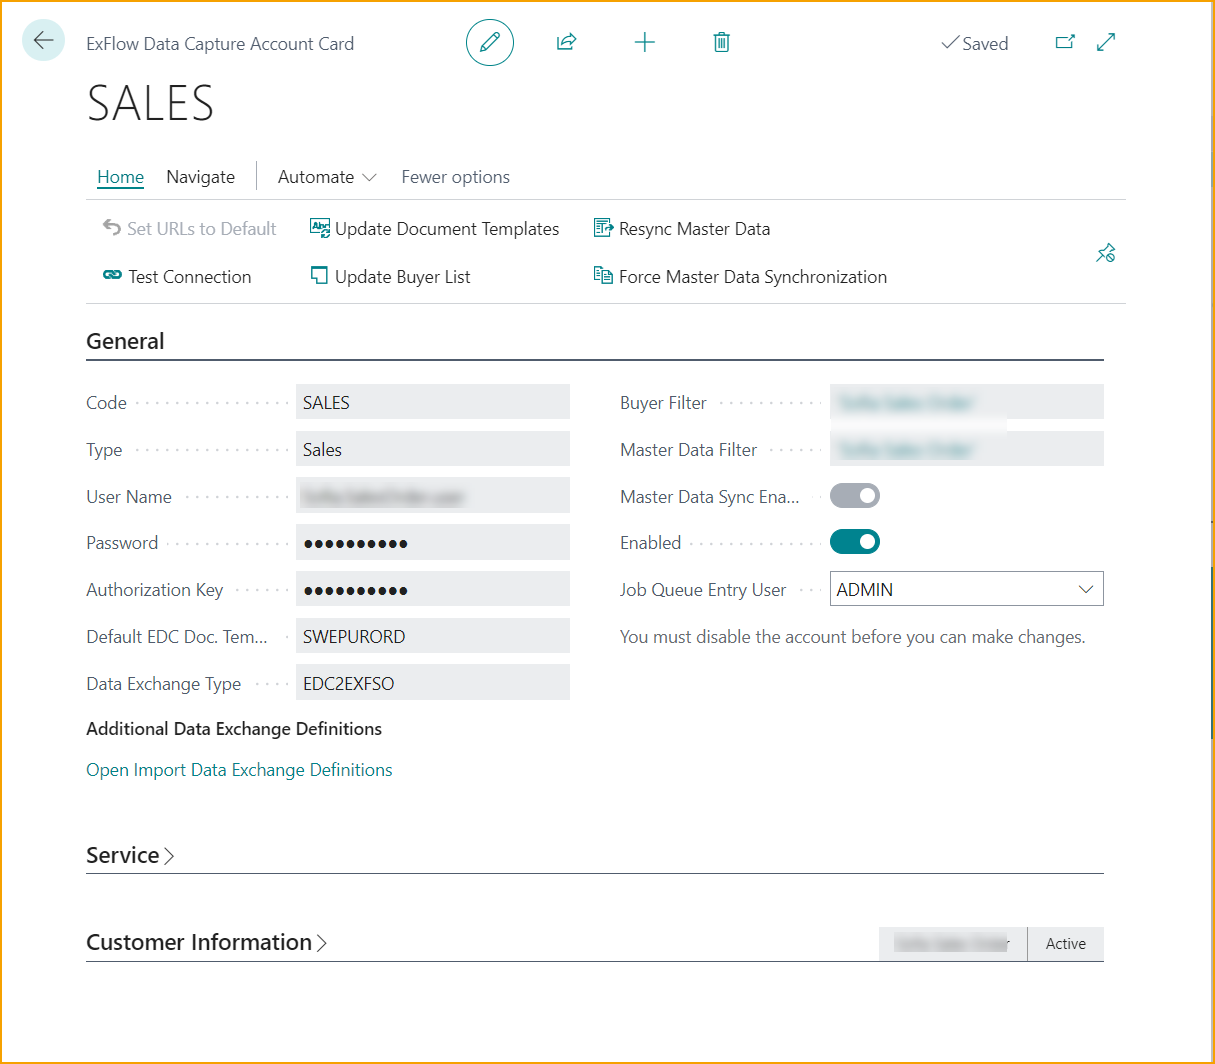The height and width of the screenshot is (1064, 1215).
Task: Disable the Enabled toggle
Action: pos(854,541)
